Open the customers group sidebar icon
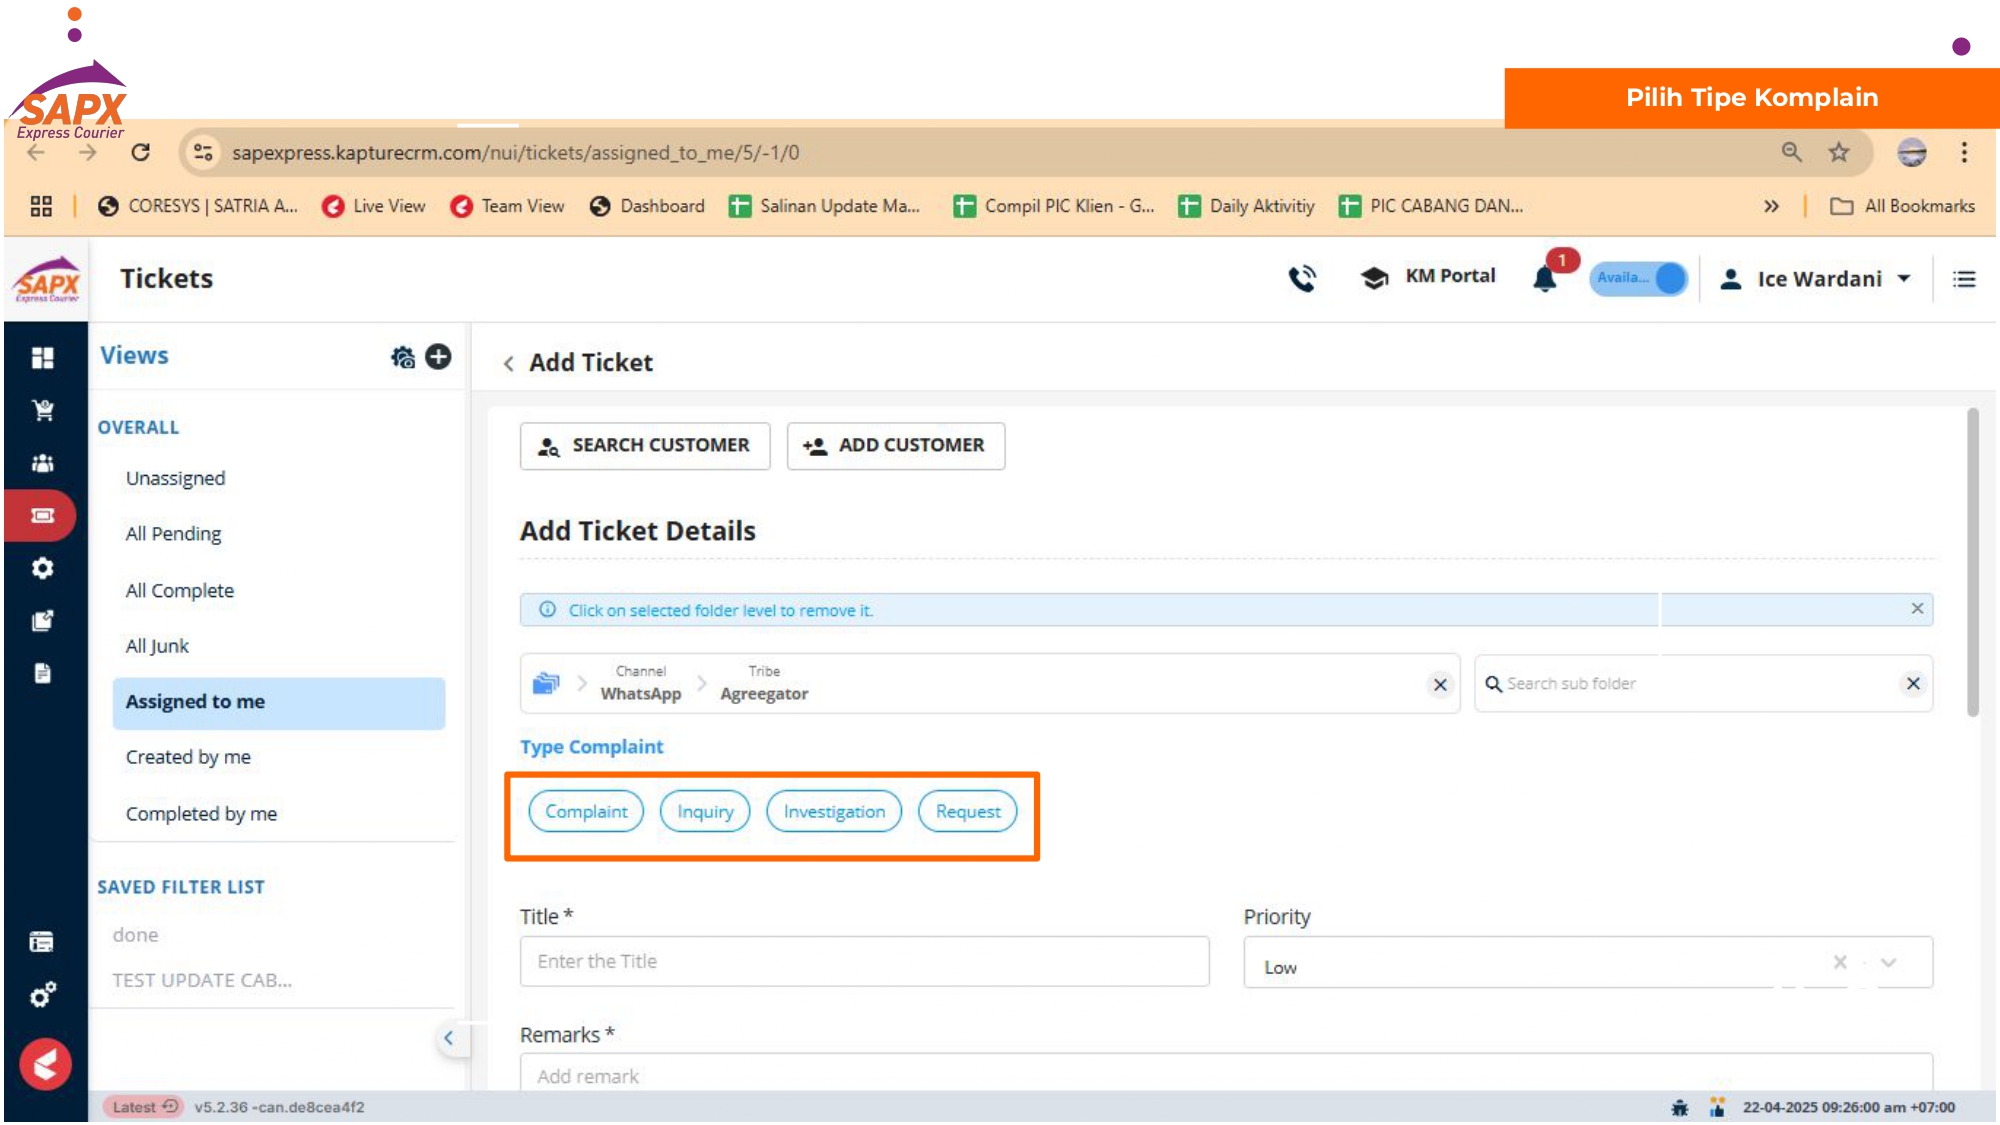The image size is (2000, 1125). [x=42, y=463]
